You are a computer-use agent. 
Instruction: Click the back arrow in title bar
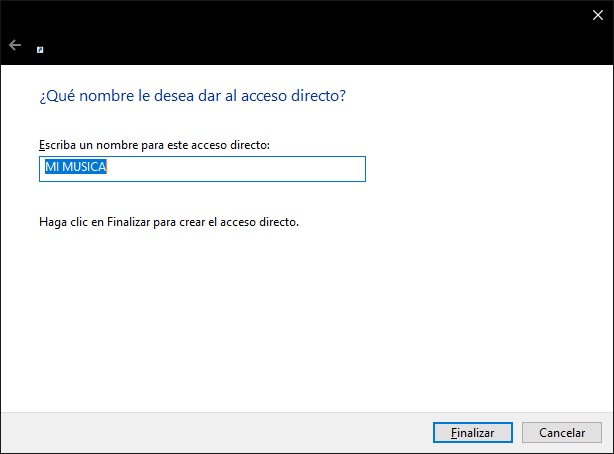15,45
